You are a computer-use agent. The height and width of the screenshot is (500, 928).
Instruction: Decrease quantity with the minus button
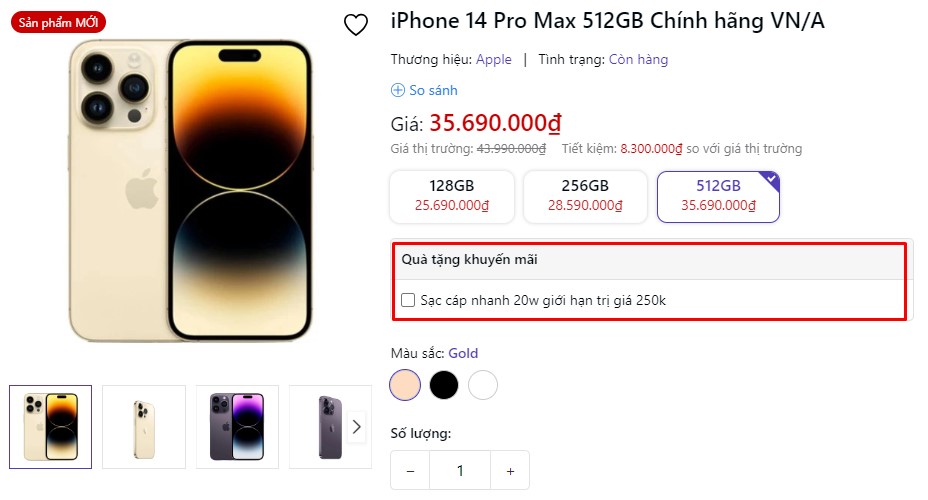coord(410,470)
